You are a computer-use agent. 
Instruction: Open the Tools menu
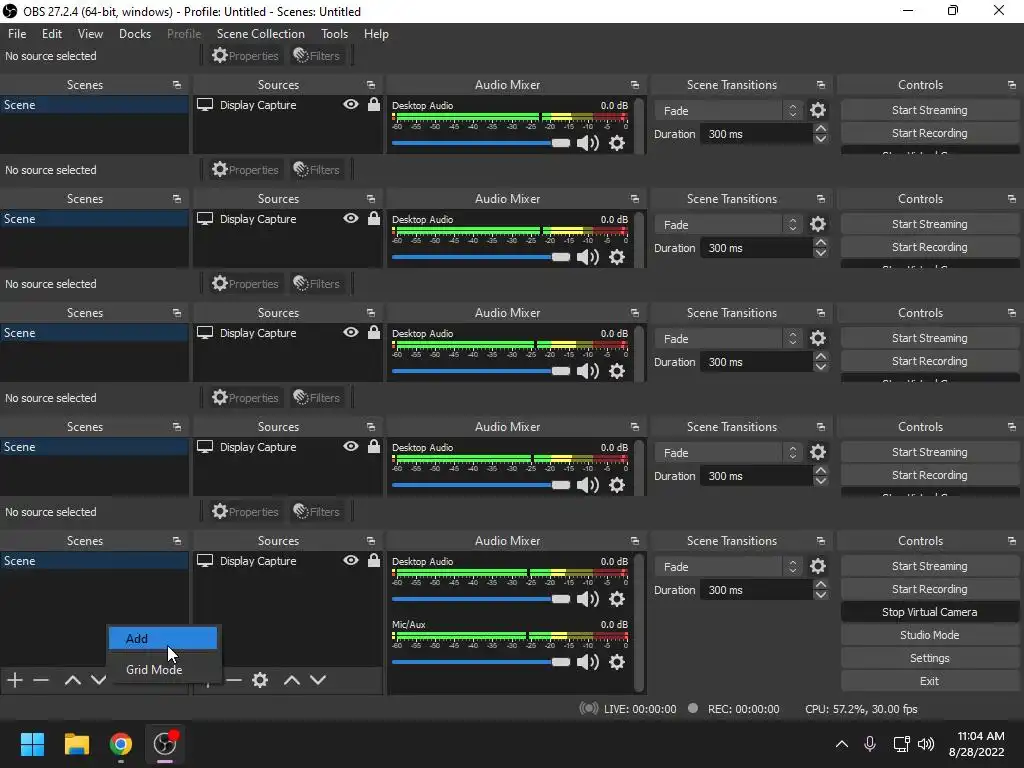click(334, 34)
